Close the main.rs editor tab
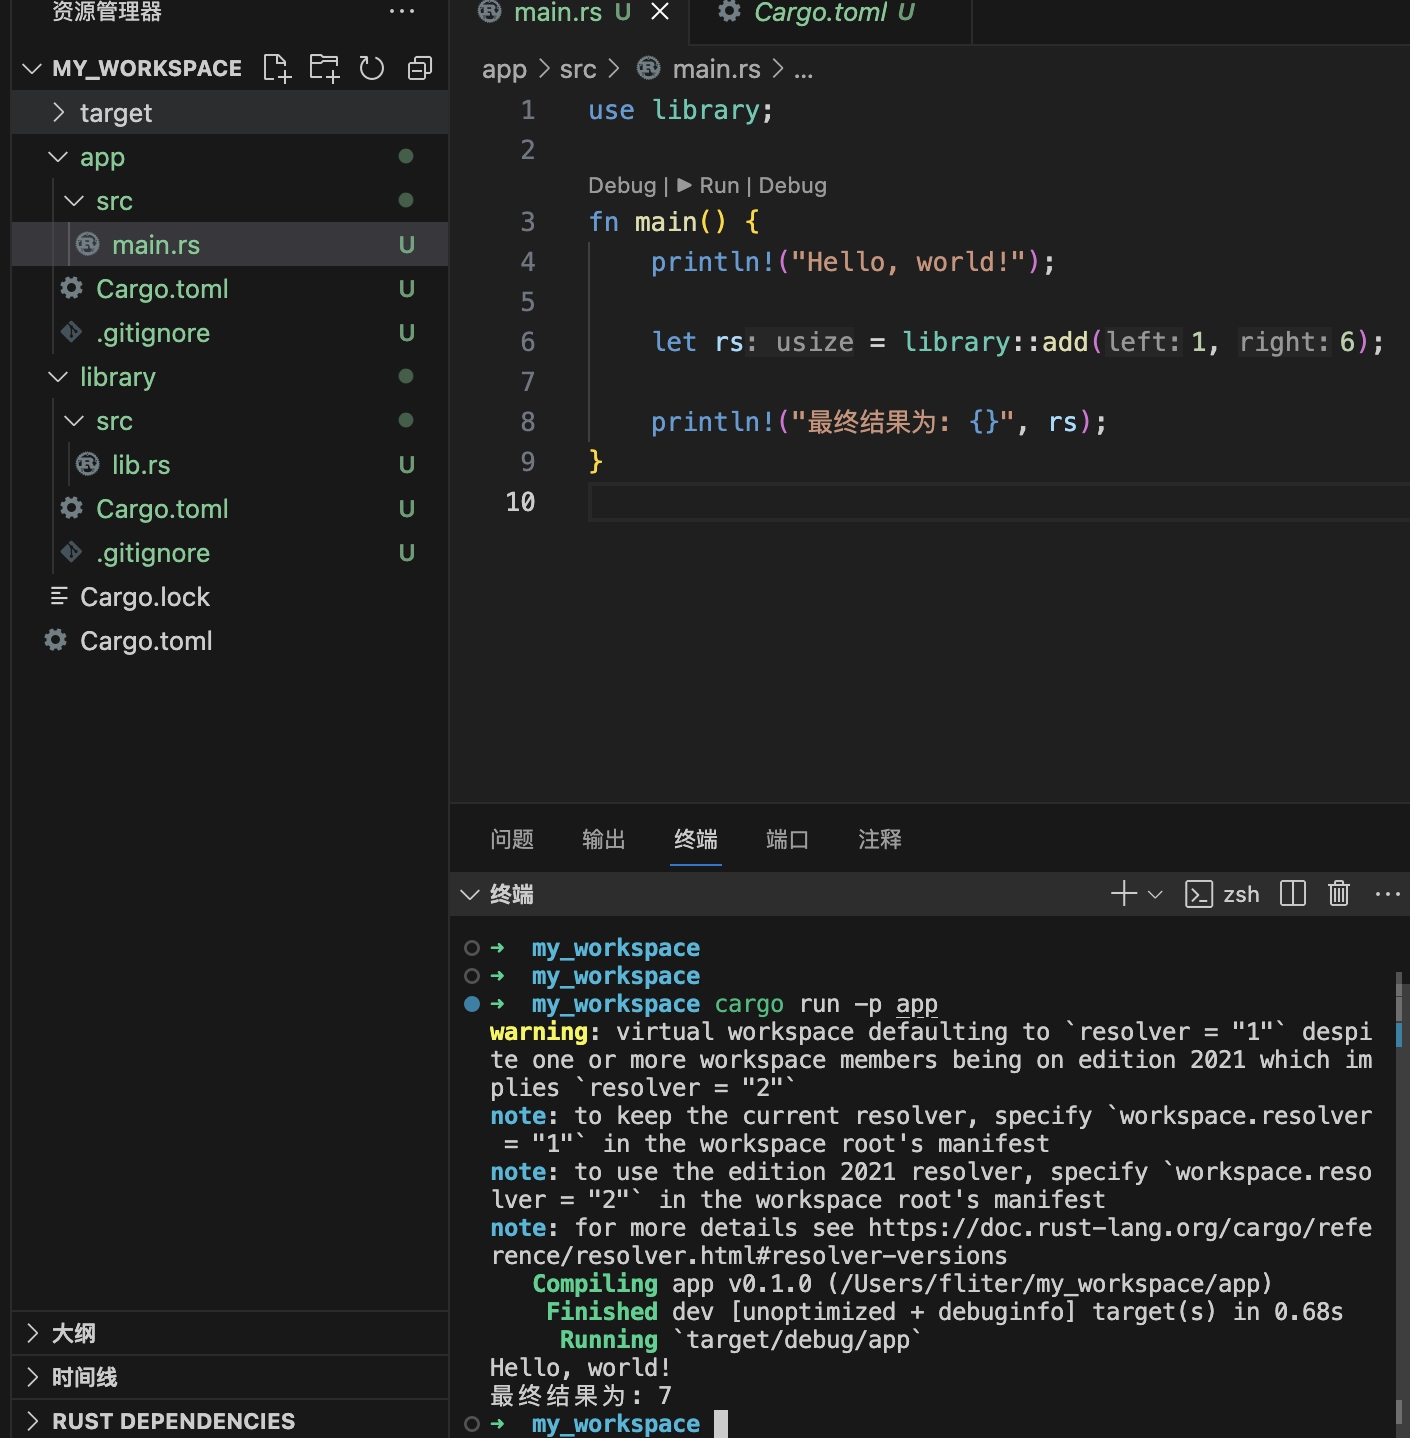1410x1438 pixels. [x=660, y=12]
